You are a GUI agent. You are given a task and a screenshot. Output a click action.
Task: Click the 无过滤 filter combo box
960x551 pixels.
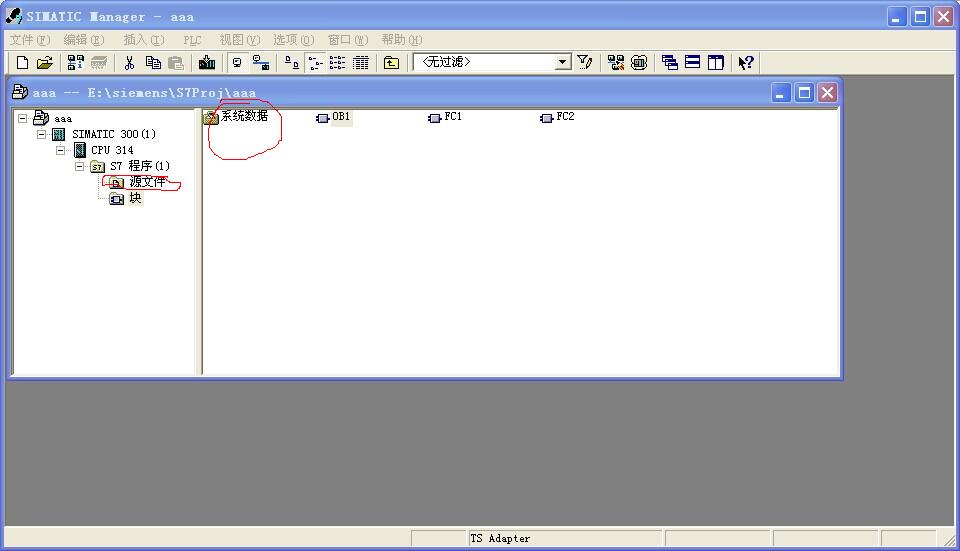492,62
